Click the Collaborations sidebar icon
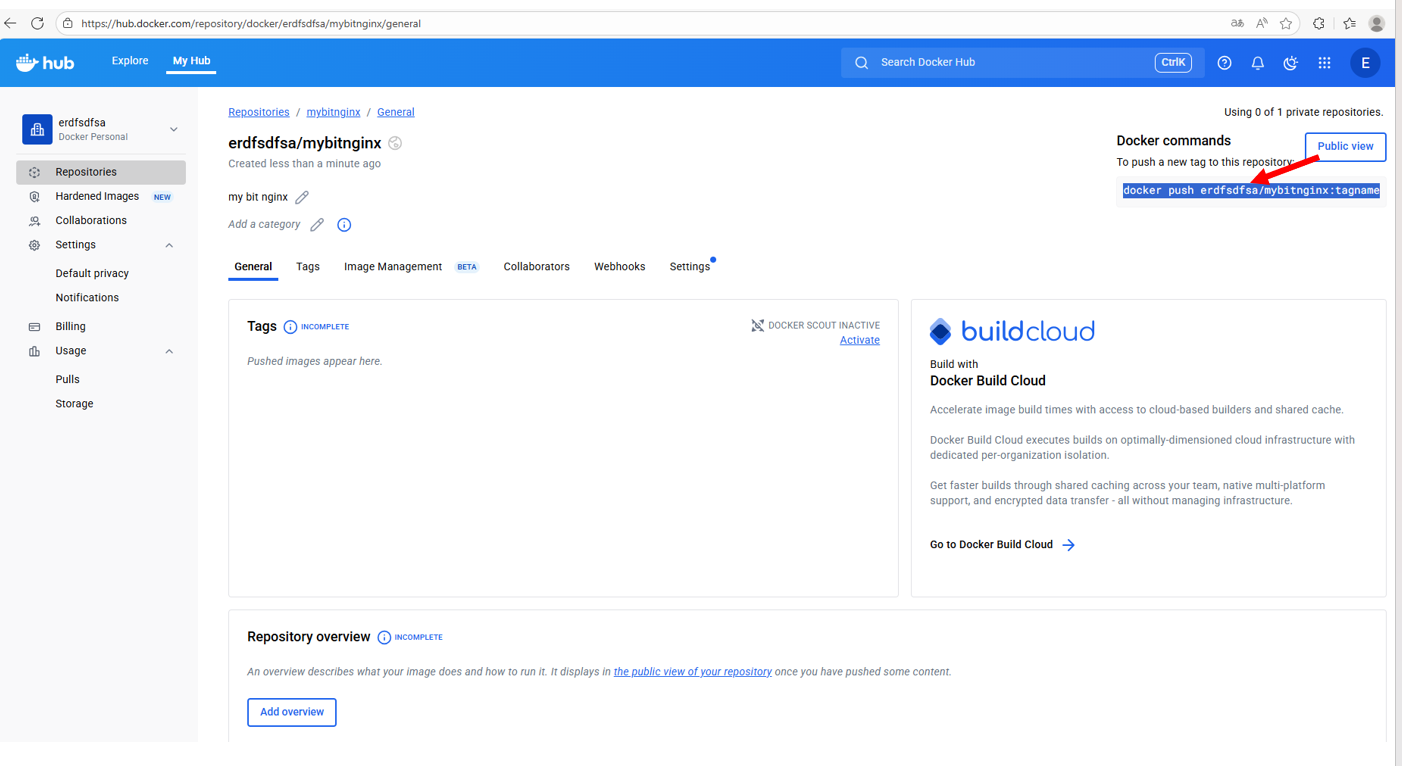 [x=35, y=221]
